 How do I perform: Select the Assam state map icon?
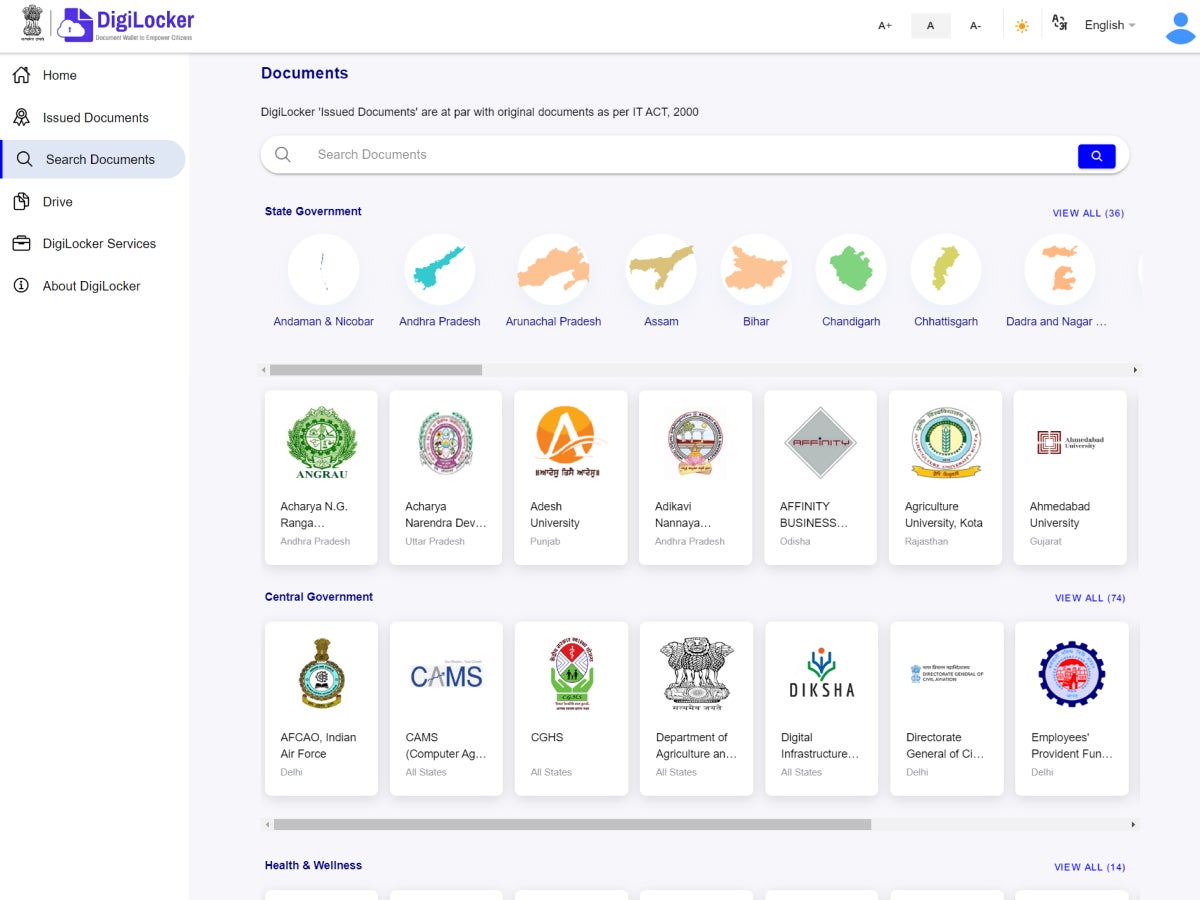coord(661,269)
